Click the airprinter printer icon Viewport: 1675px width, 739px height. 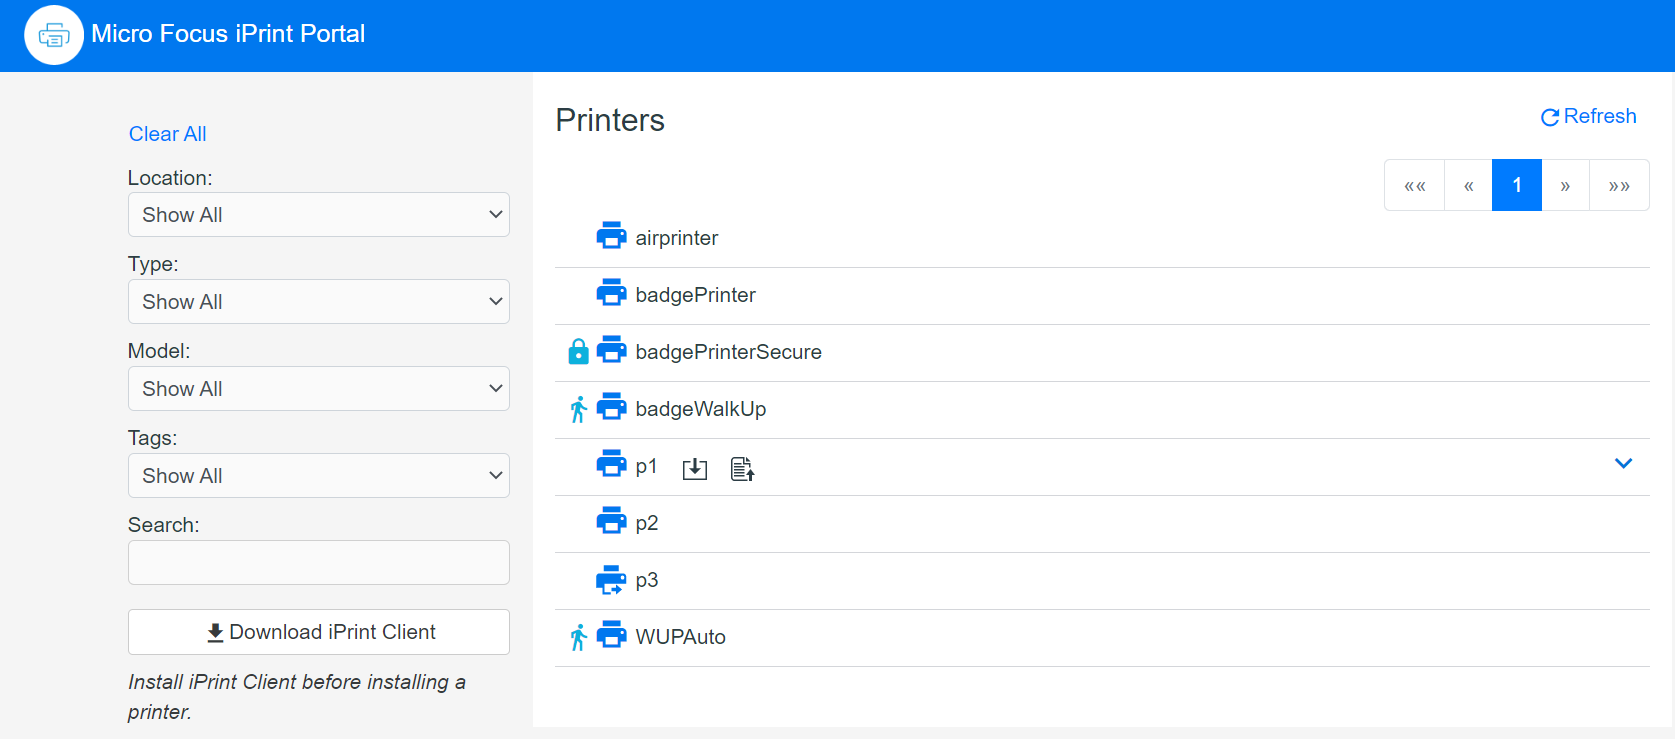tap(611, 237)
